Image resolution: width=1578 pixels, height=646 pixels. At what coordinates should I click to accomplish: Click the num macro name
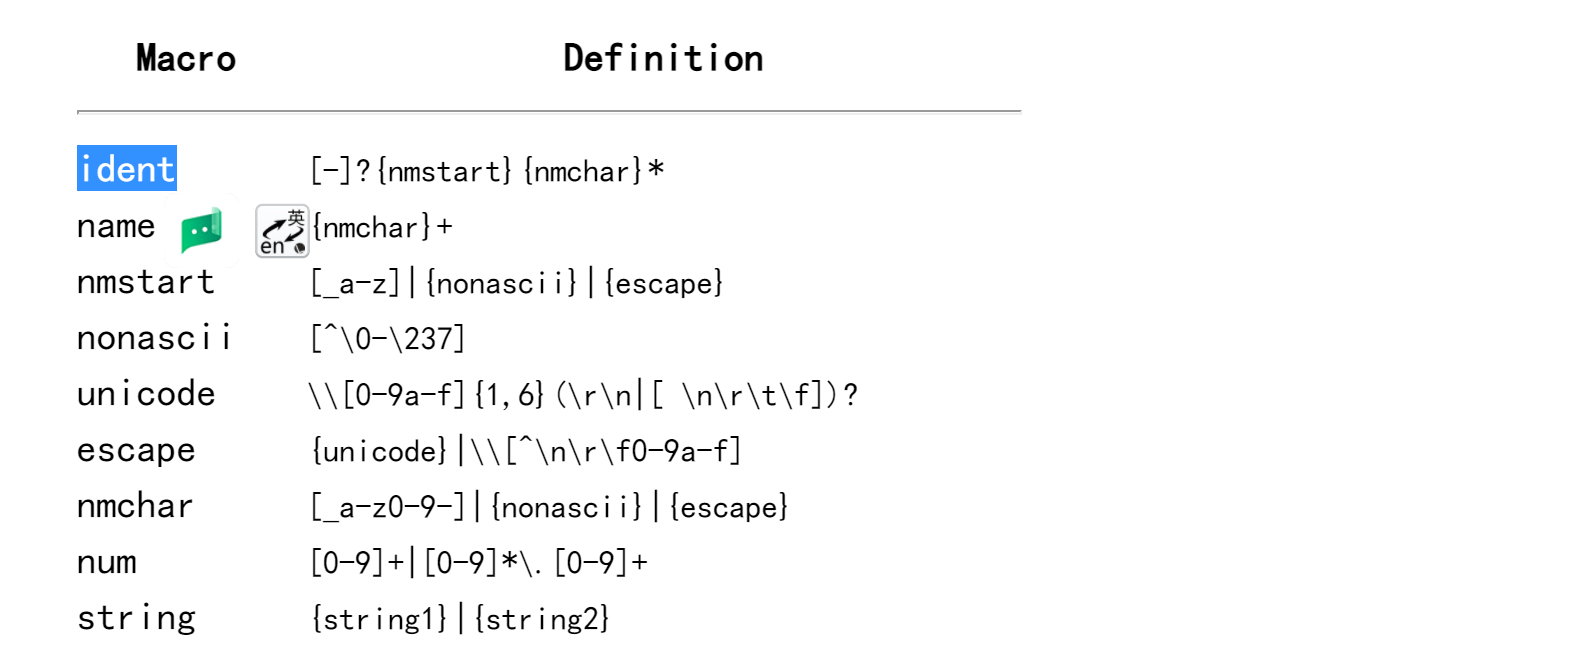[x=107, y=563]
